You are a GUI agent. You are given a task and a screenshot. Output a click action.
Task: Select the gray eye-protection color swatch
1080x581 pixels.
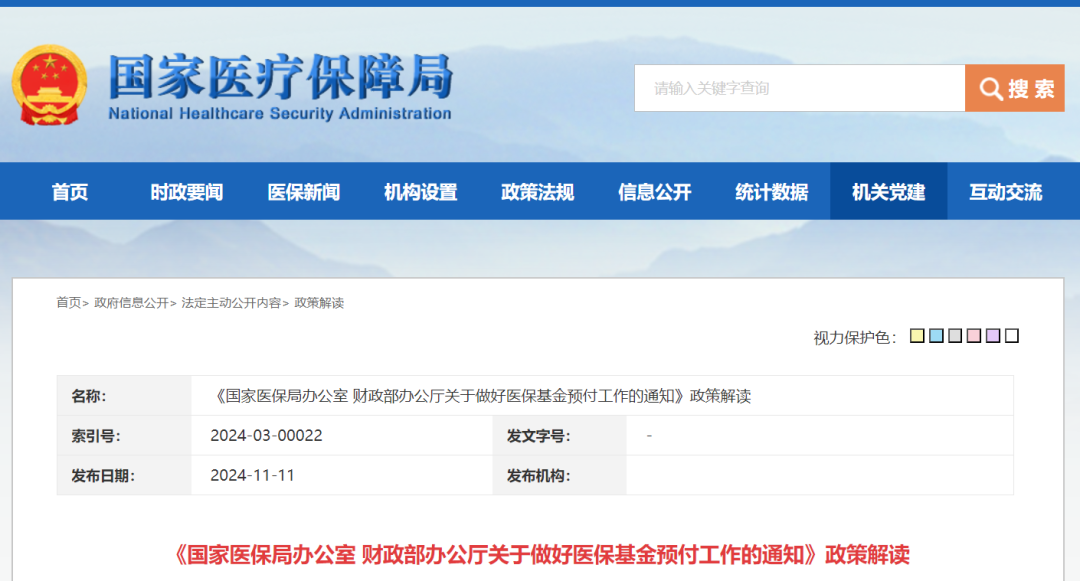coord(955,336)
